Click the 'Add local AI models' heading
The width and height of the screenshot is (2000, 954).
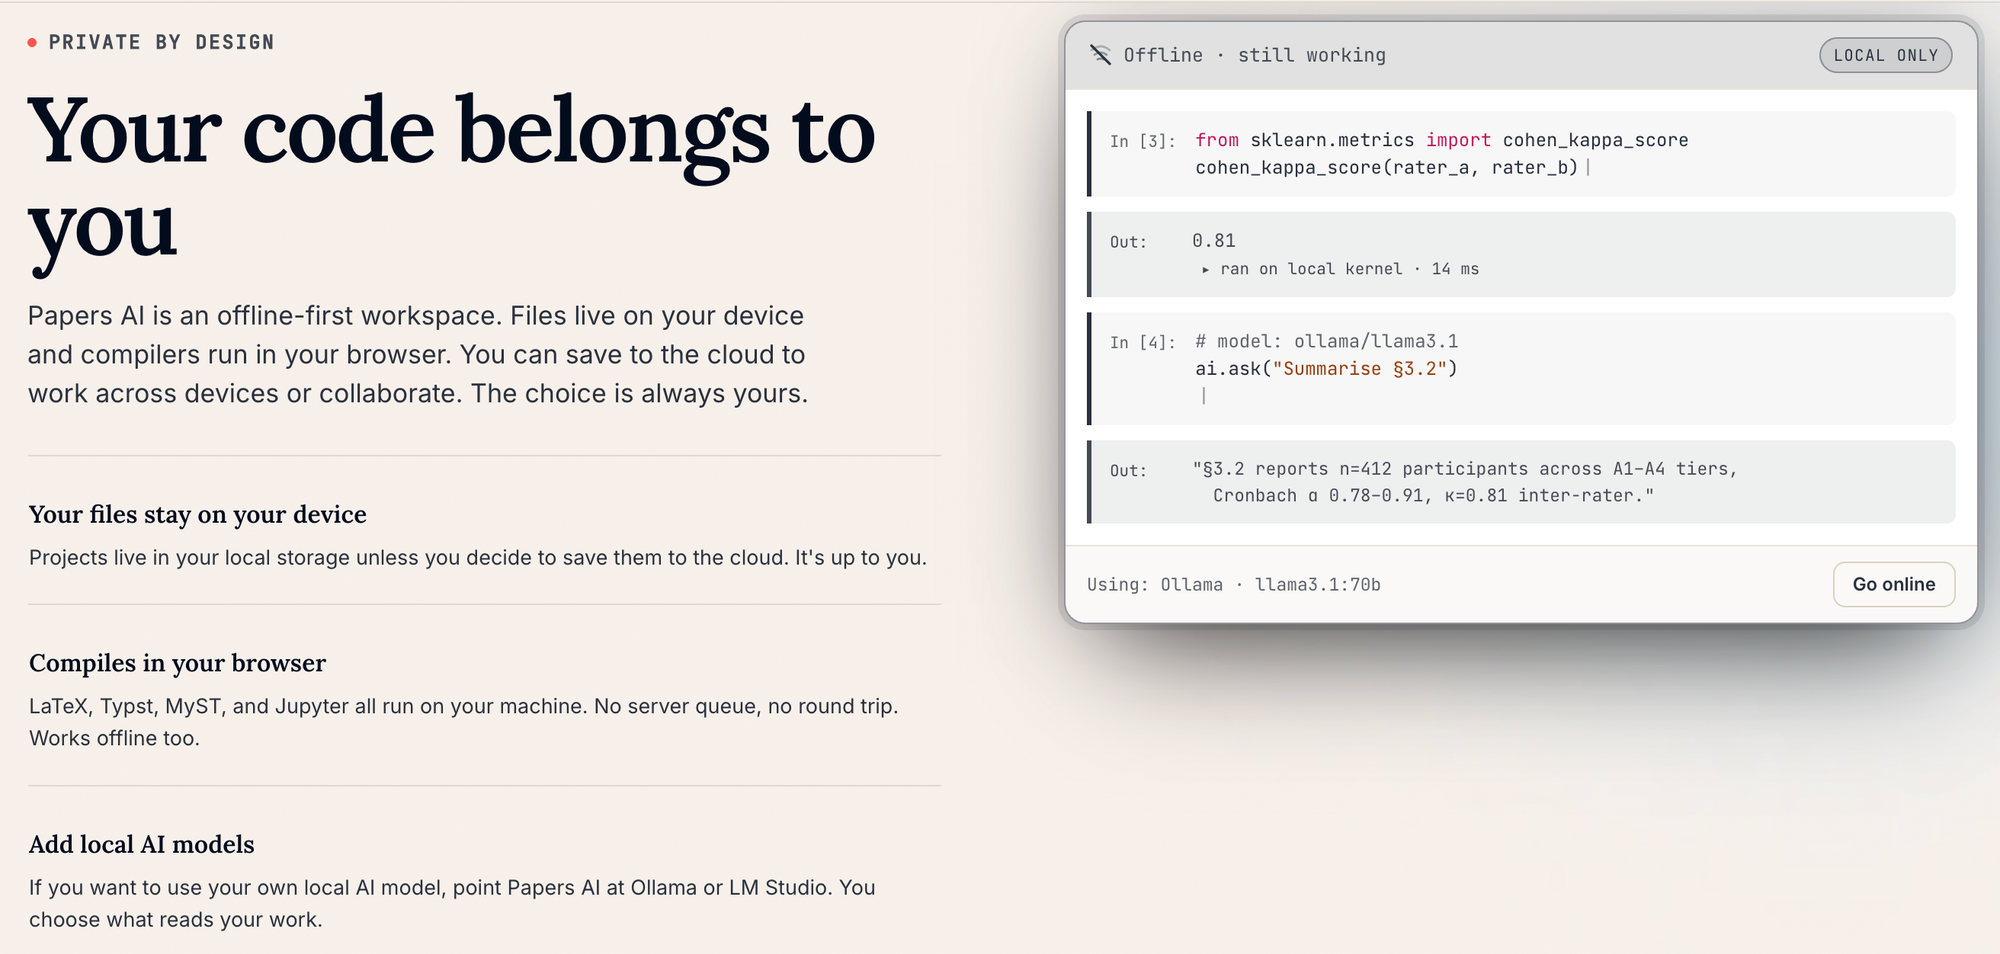click(x=142, y=844)
